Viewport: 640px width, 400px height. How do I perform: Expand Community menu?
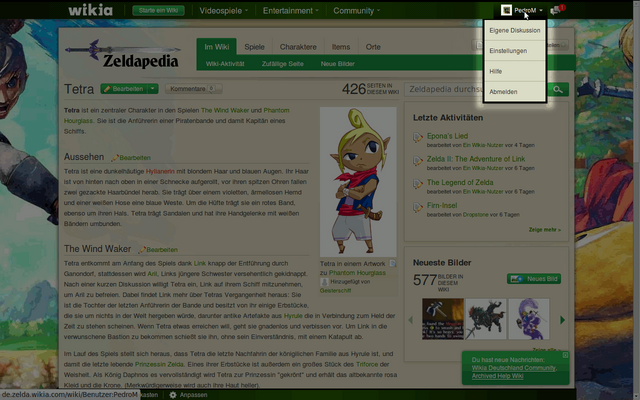356,11
